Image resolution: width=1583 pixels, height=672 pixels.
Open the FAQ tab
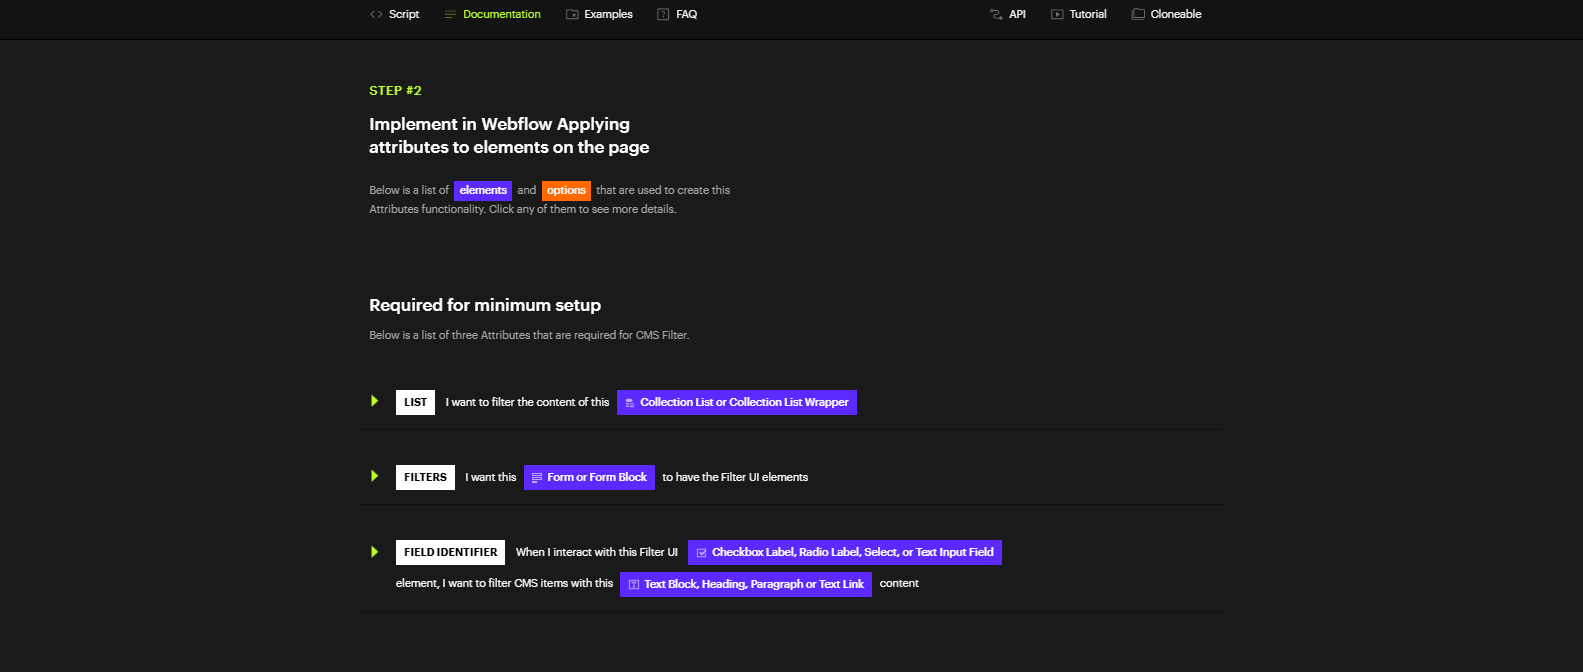[x=677, y=14]
